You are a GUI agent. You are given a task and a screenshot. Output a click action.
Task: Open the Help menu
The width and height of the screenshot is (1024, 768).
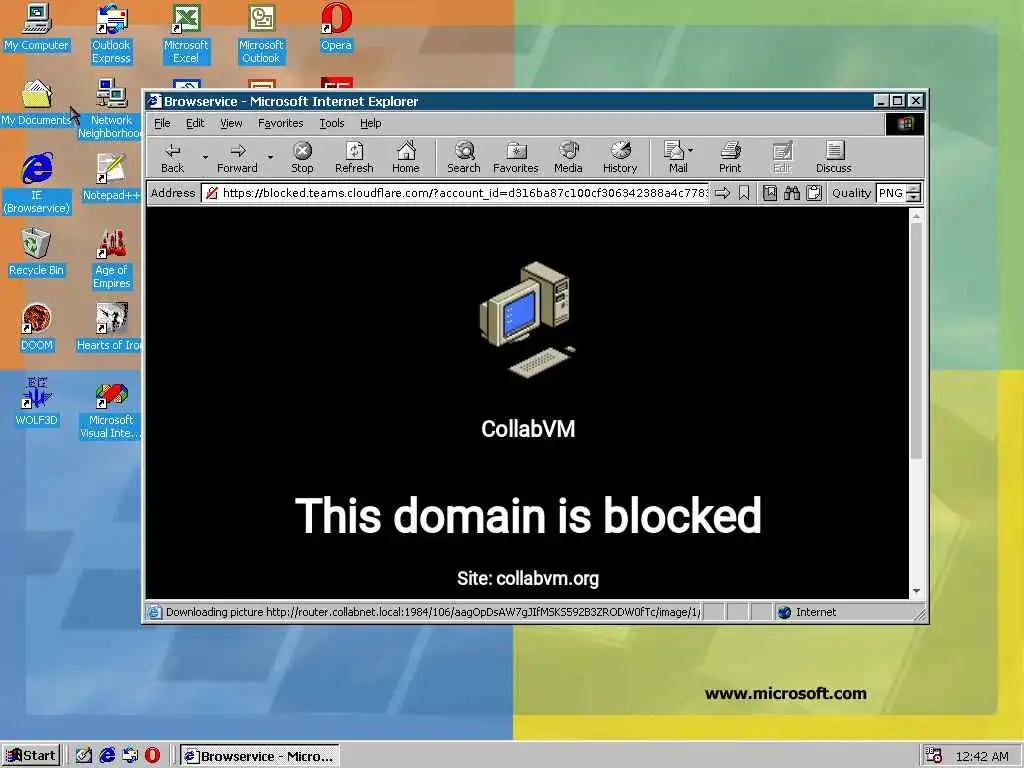point(370,123)
